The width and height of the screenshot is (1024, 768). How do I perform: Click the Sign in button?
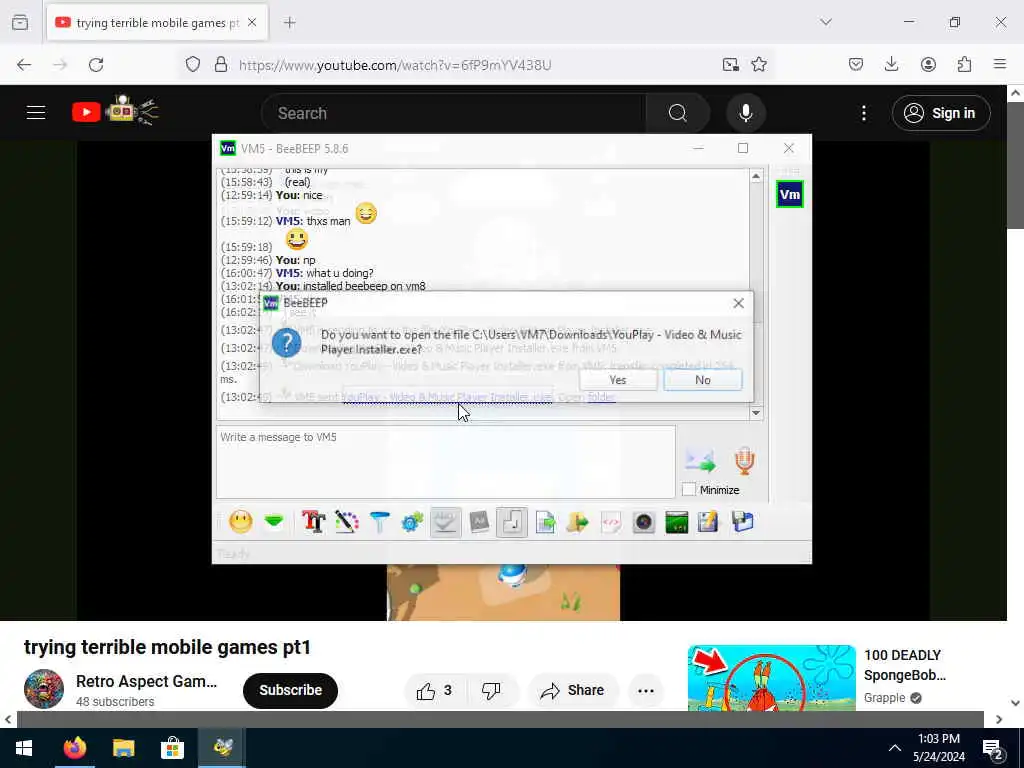941,113
